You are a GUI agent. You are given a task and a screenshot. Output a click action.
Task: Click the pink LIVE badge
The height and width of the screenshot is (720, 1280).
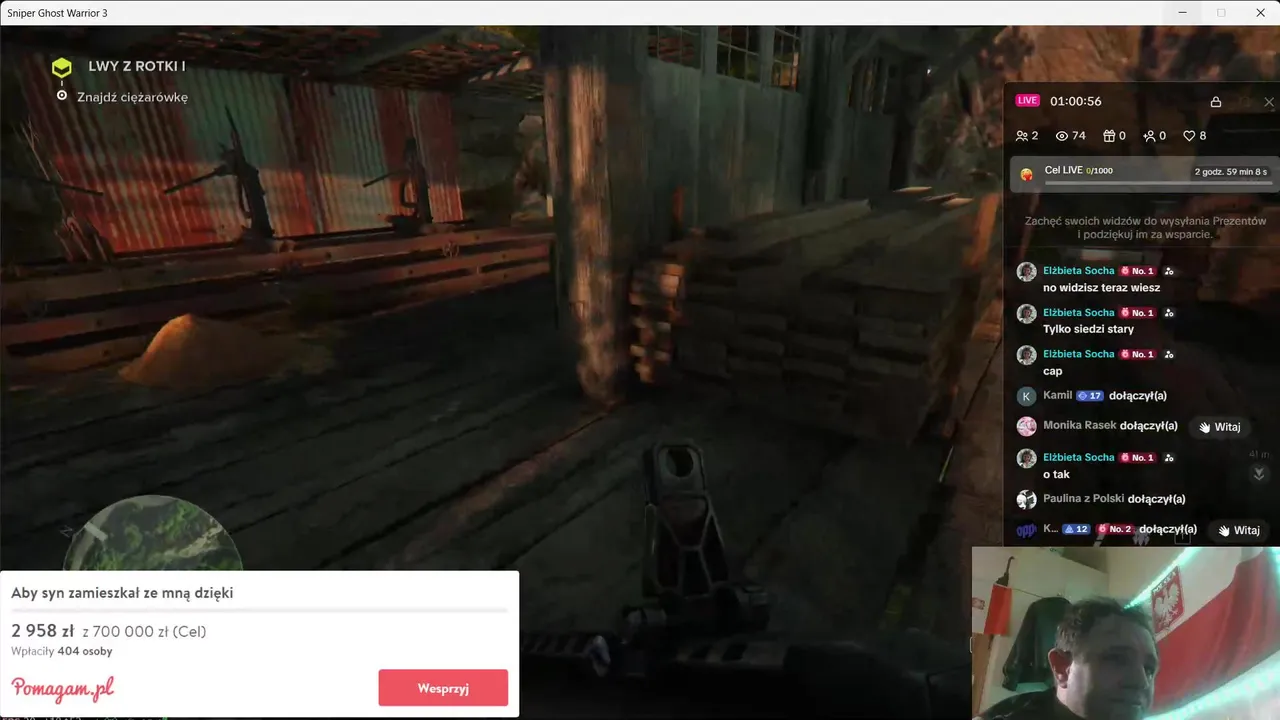[1028, 101]
